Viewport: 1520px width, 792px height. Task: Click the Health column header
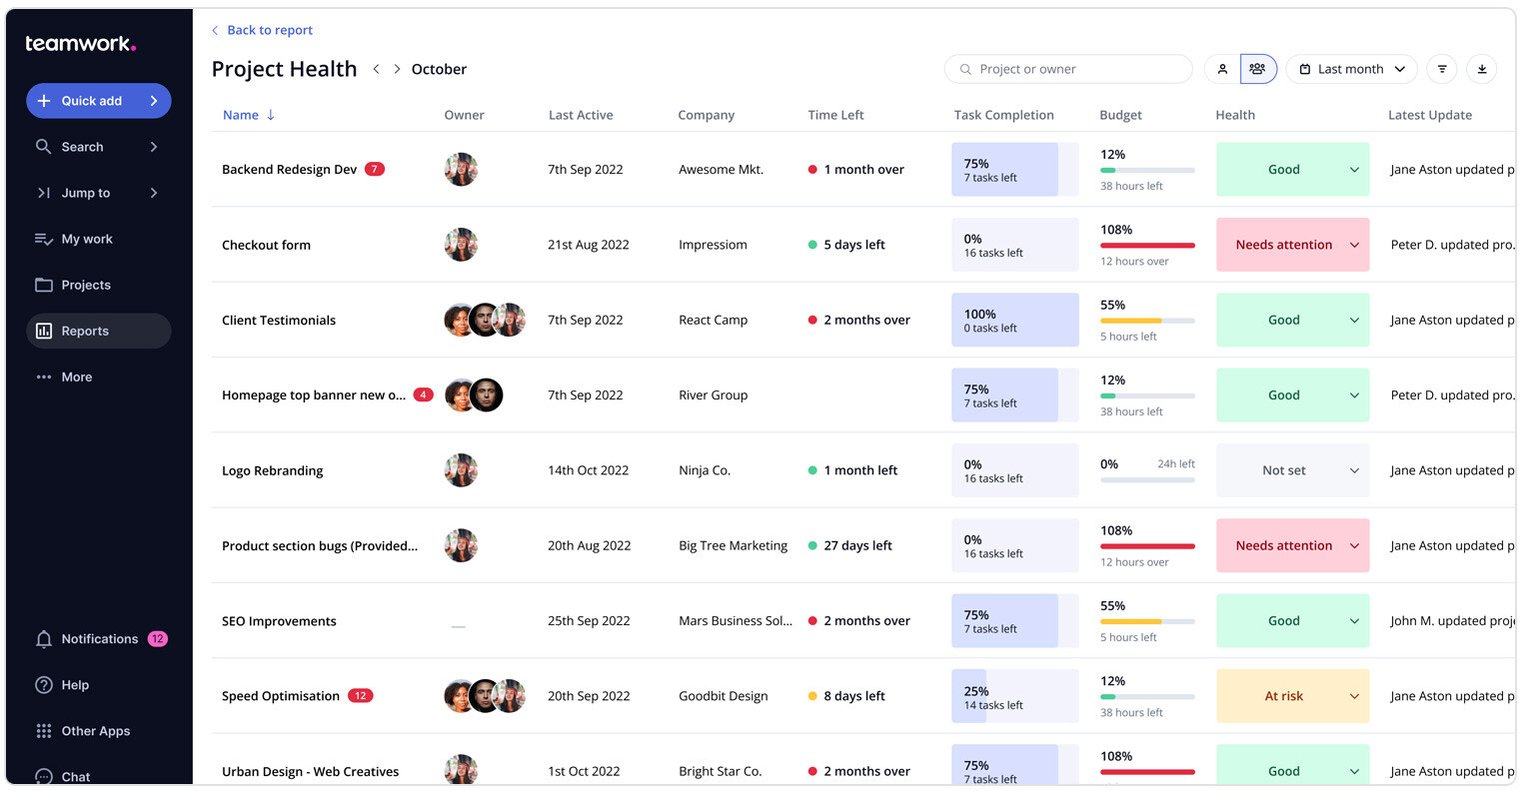point(1235,115)
